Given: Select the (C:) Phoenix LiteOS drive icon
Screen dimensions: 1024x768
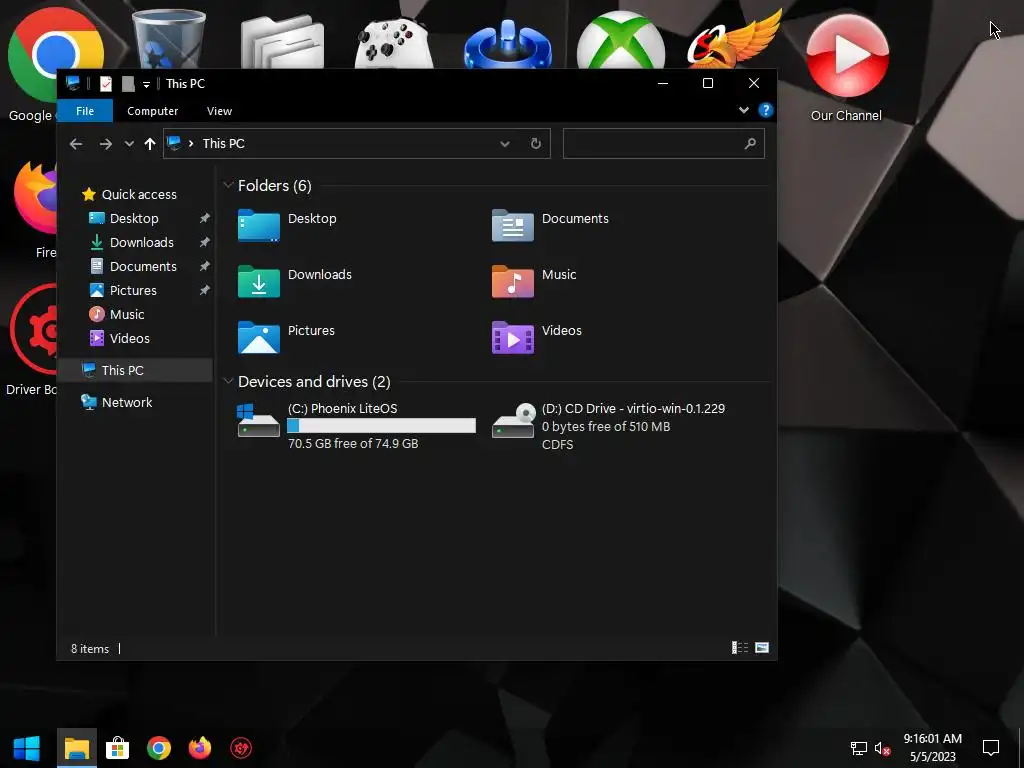Looking at the screenshot, I should click(259, 421).
